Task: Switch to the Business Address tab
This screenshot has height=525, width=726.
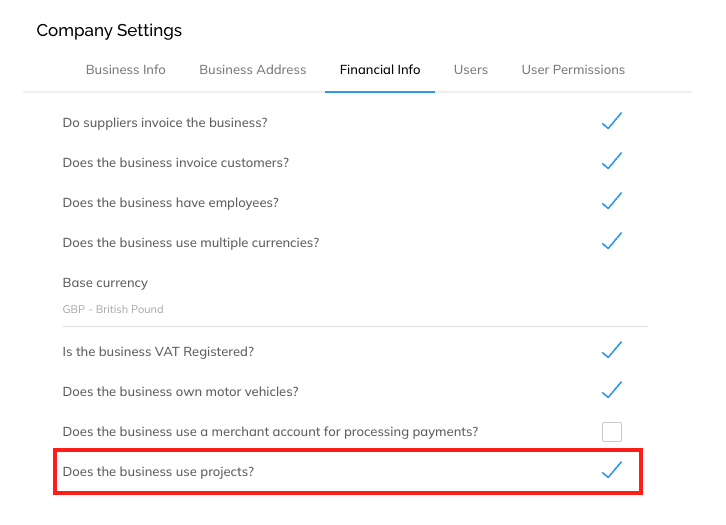Action: [x=253, y=69]
